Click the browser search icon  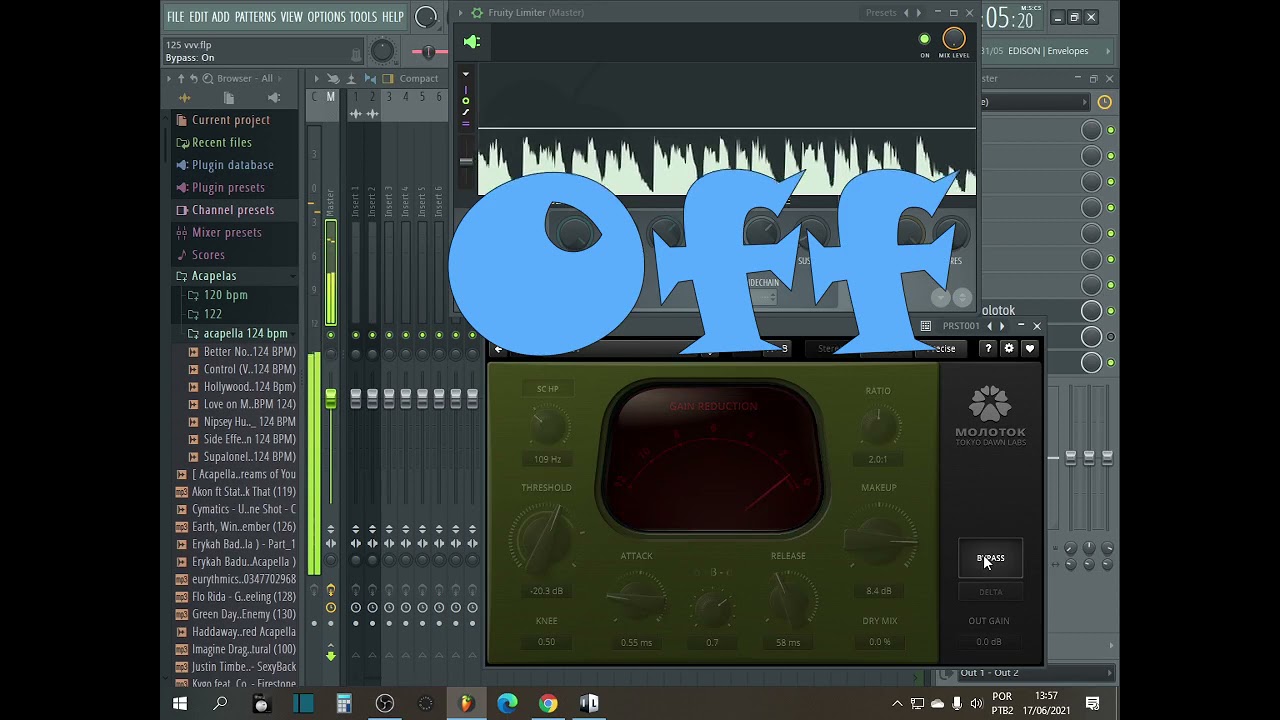click(207, 78)
